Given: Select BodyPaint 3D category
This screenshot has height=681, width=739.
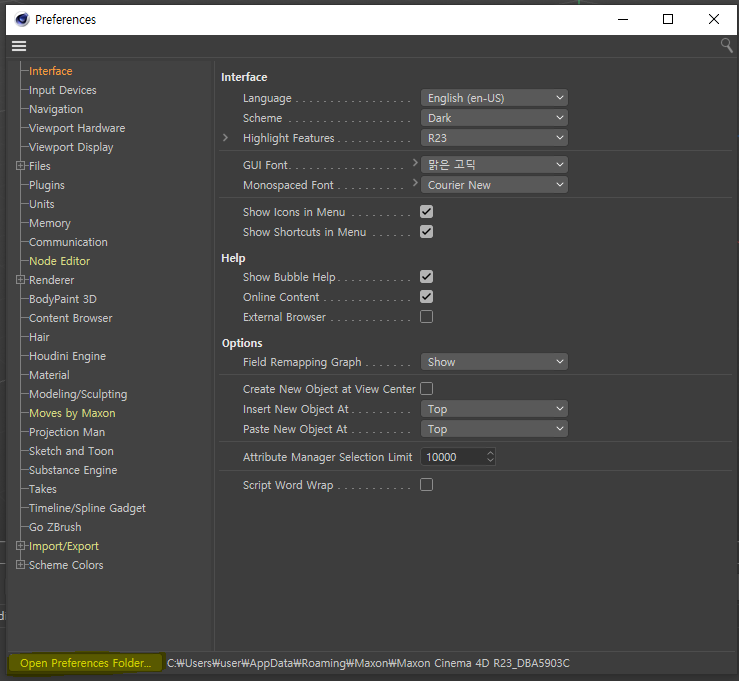Looking at the screenshot, I should (63, 299).
